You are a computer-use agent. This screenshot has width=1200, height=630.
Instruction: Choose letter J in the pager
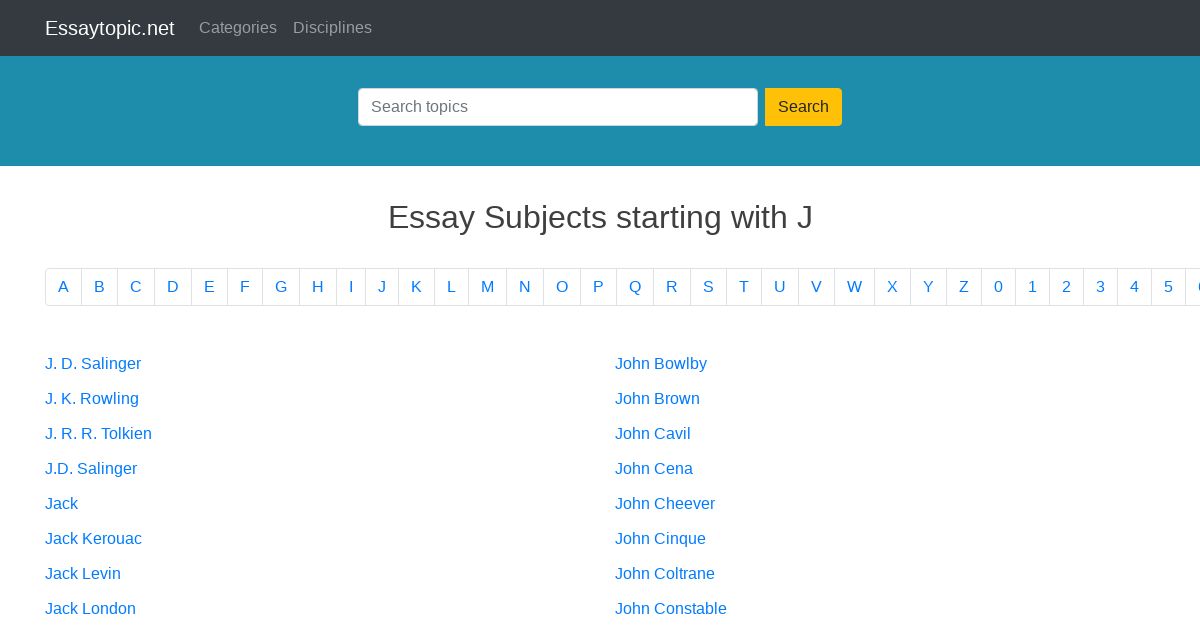pyautogui.click(x=382, y=287)
